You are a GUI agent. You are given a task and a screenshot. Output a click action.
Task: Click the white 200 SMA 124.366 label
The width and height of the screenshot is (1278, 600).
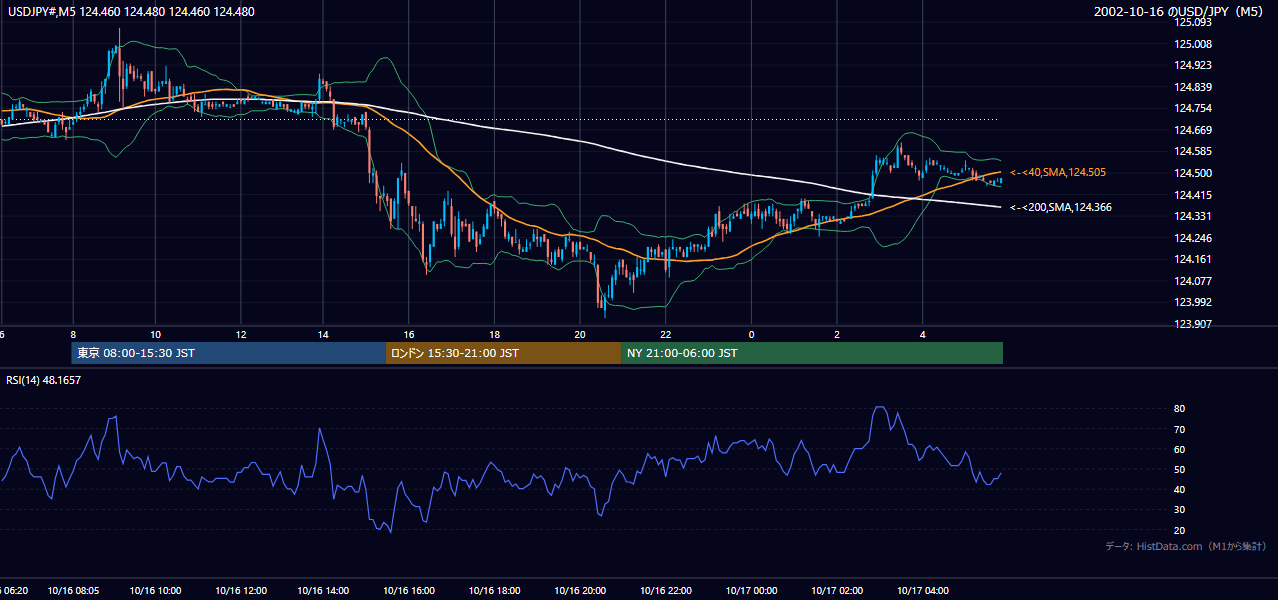[x=1061, y=207]
